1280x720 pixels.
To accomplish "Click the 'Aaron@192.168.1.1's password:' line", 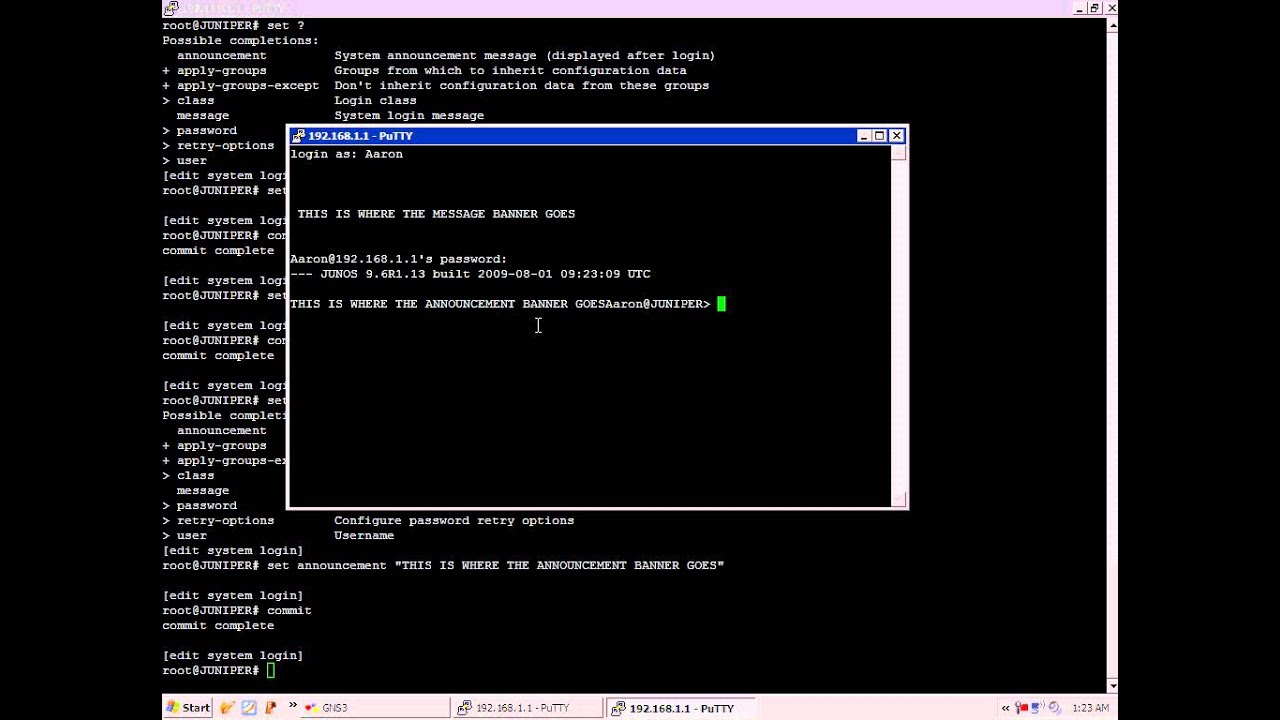I will click(x=398, y=259).
